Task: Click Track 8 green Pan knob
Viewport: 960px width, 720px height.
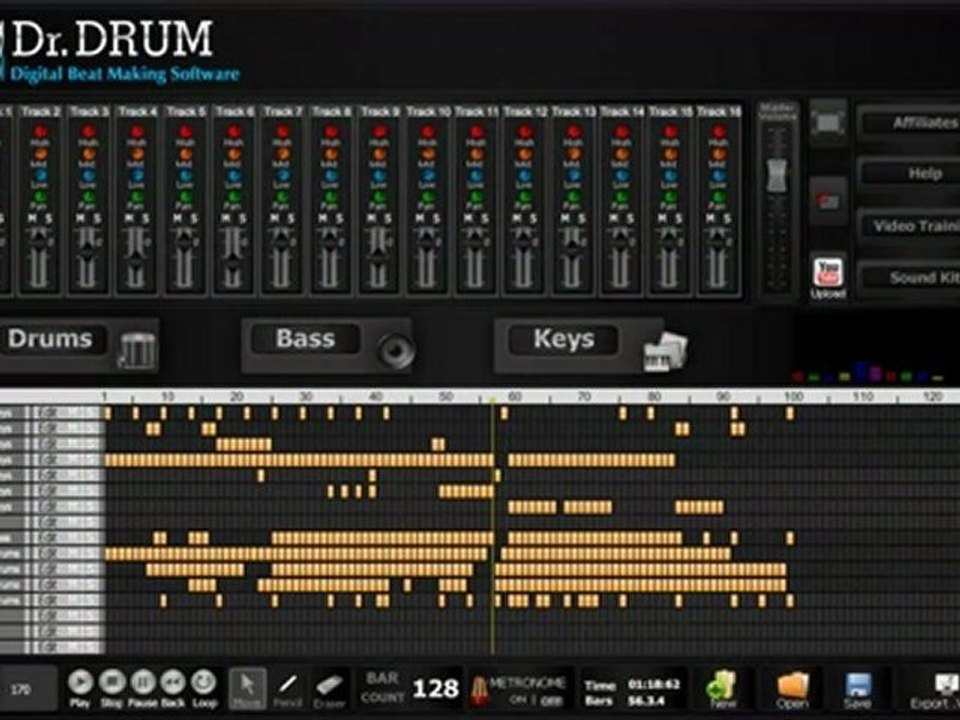Action: 331,197
